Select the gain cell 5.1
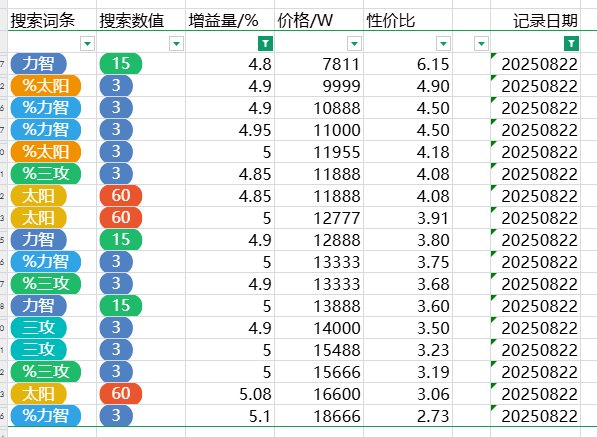This screenshot has height=437, width=597. point(230,416)
